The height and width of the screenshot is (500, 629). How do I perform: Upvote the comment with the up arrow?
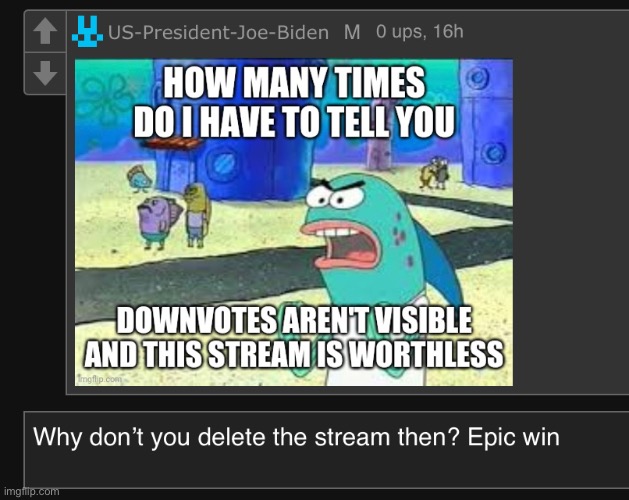pos(45,31)
